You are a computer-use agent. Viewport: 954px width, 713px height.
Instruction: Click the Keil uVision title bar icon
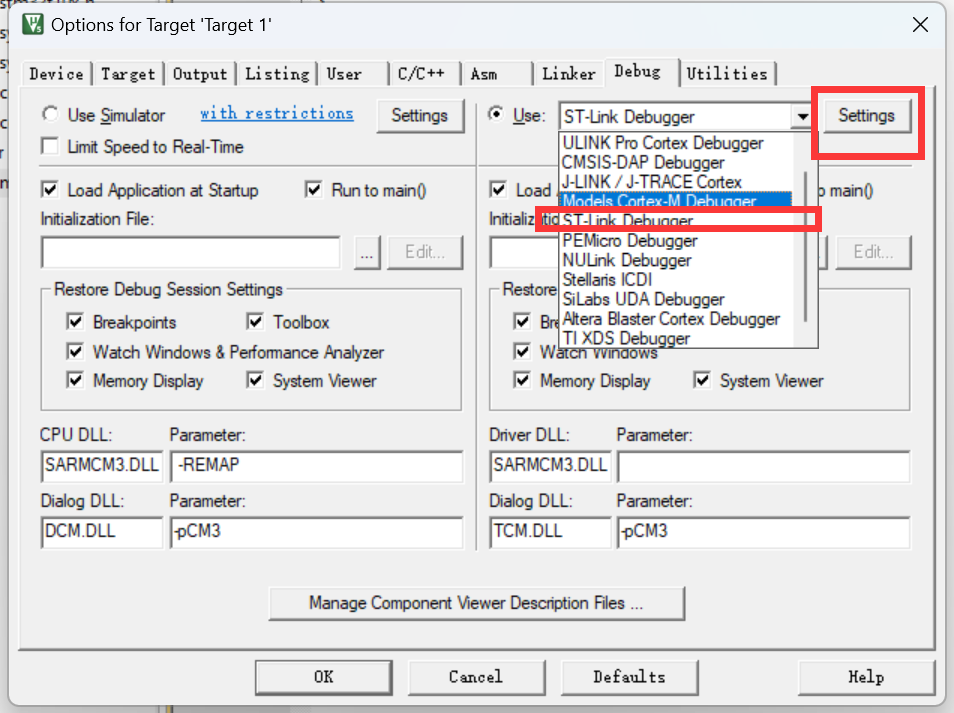(33, 24)
